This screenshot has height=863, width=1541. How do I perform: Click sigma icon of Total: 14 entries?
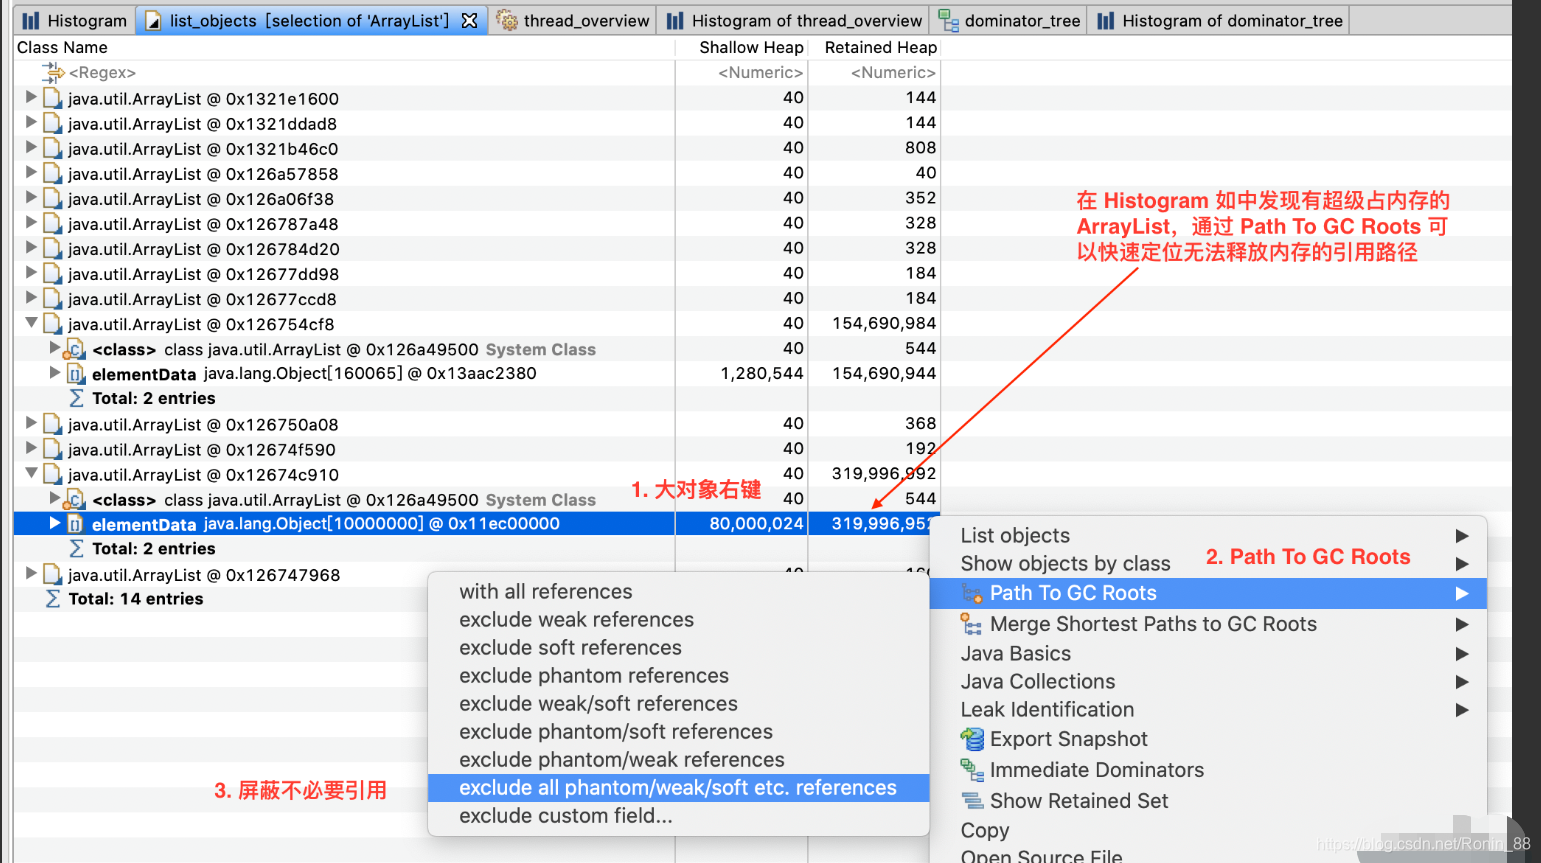(x=53, y=598)
